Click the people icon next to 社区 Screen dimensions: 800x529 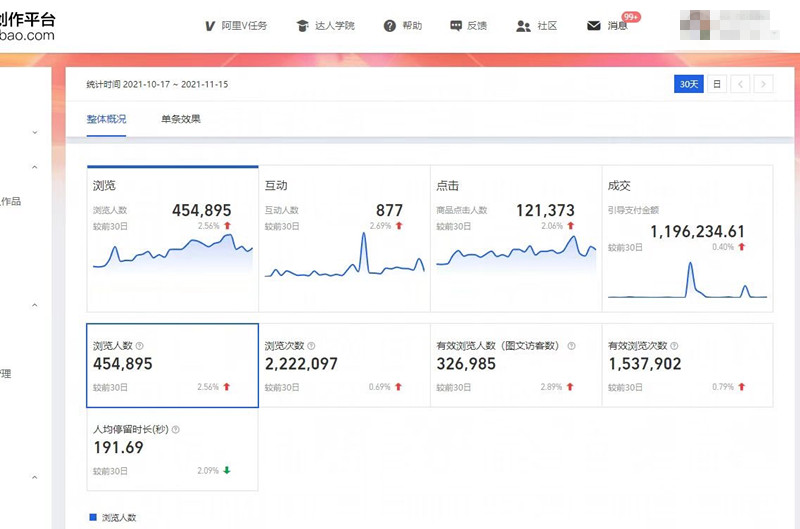tap(523, 26)
